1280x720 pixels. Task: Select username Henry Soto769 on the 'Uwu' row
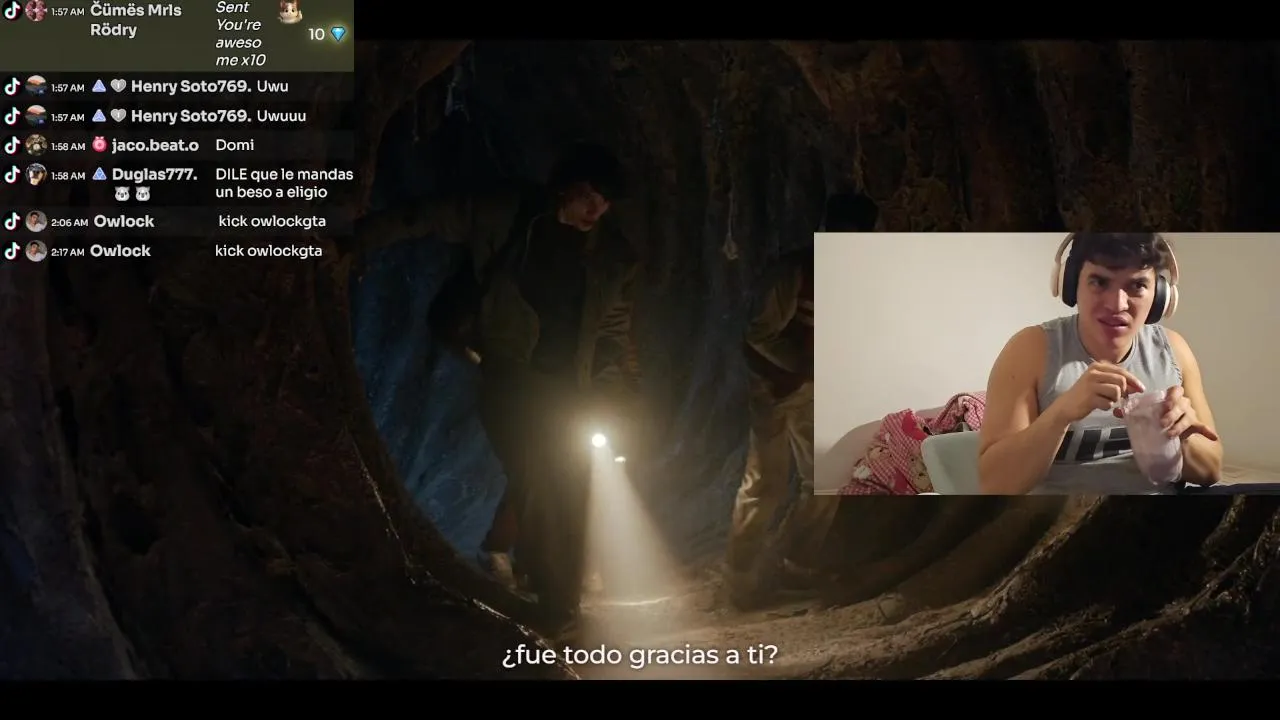coord(191,86)
